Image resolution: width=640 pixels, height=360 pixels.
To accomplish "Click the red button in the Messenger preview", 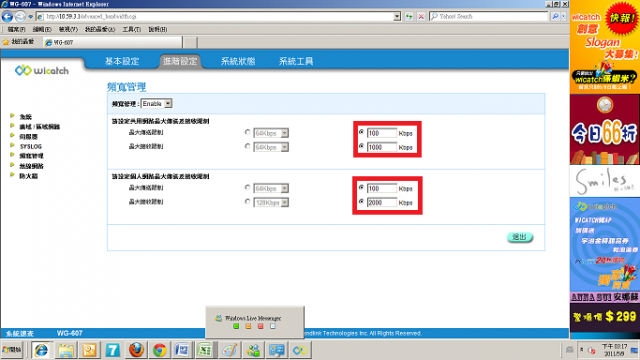I will coord(260,326).
